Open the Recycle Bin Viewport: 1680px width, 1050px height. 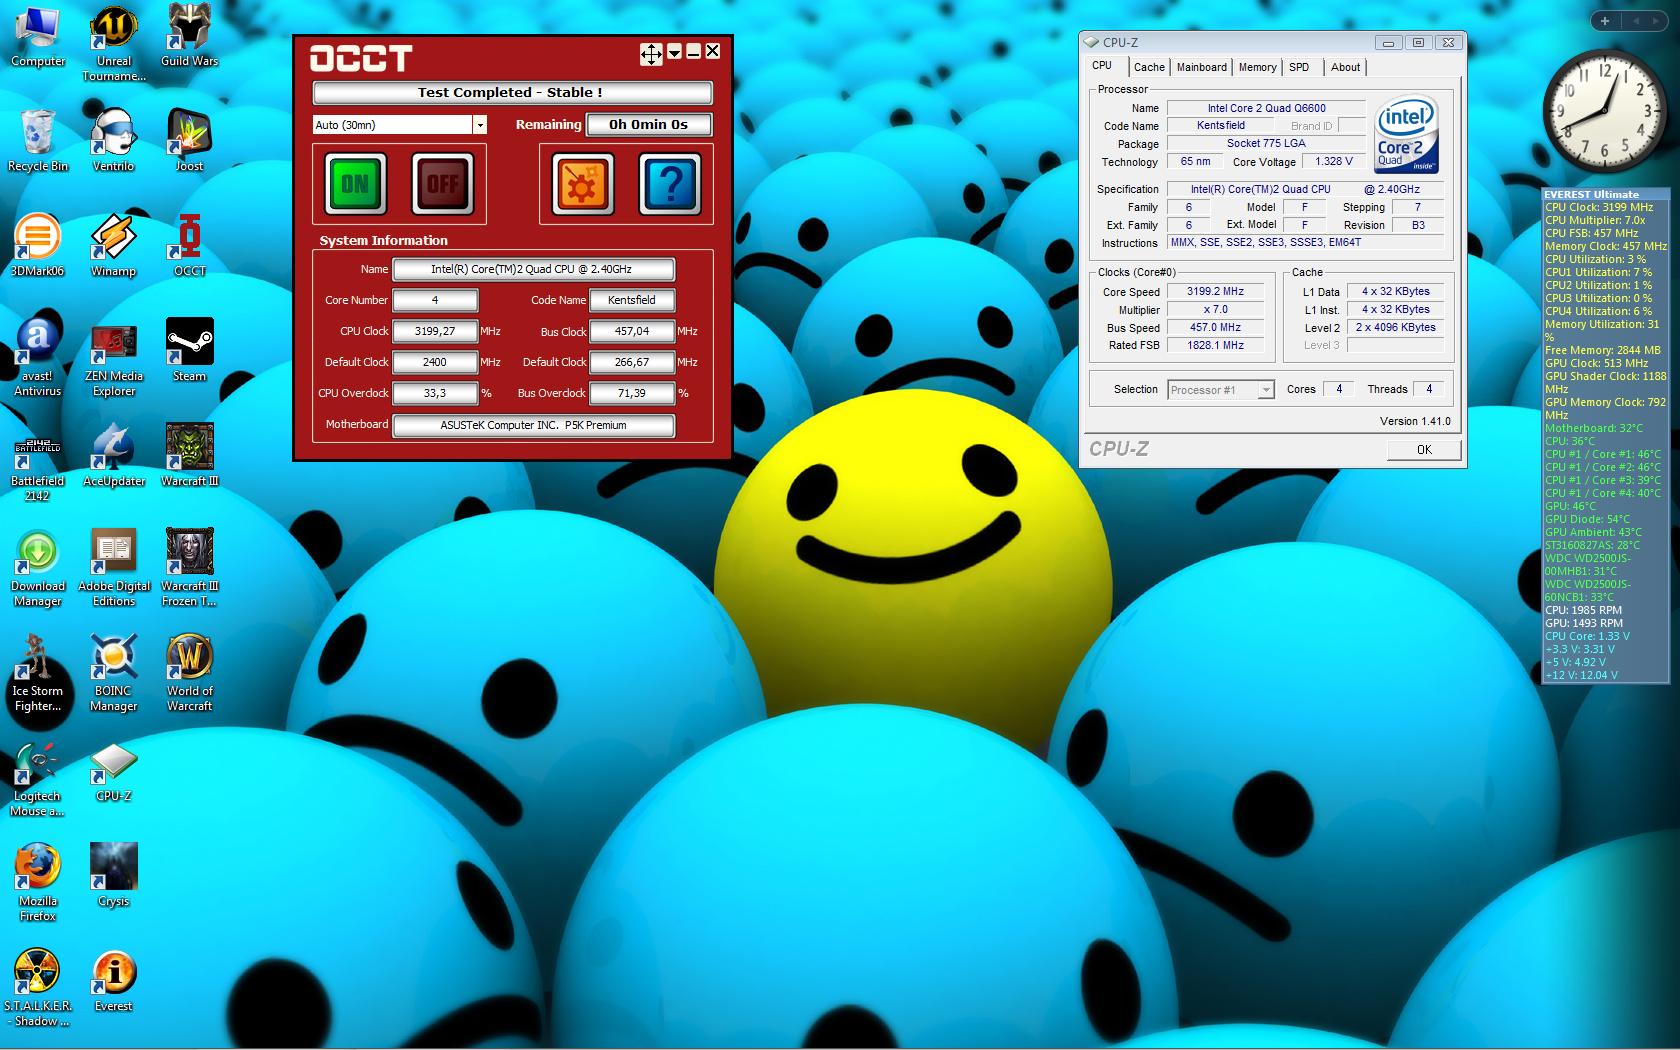pyautogui.click(x=38, y=141)
